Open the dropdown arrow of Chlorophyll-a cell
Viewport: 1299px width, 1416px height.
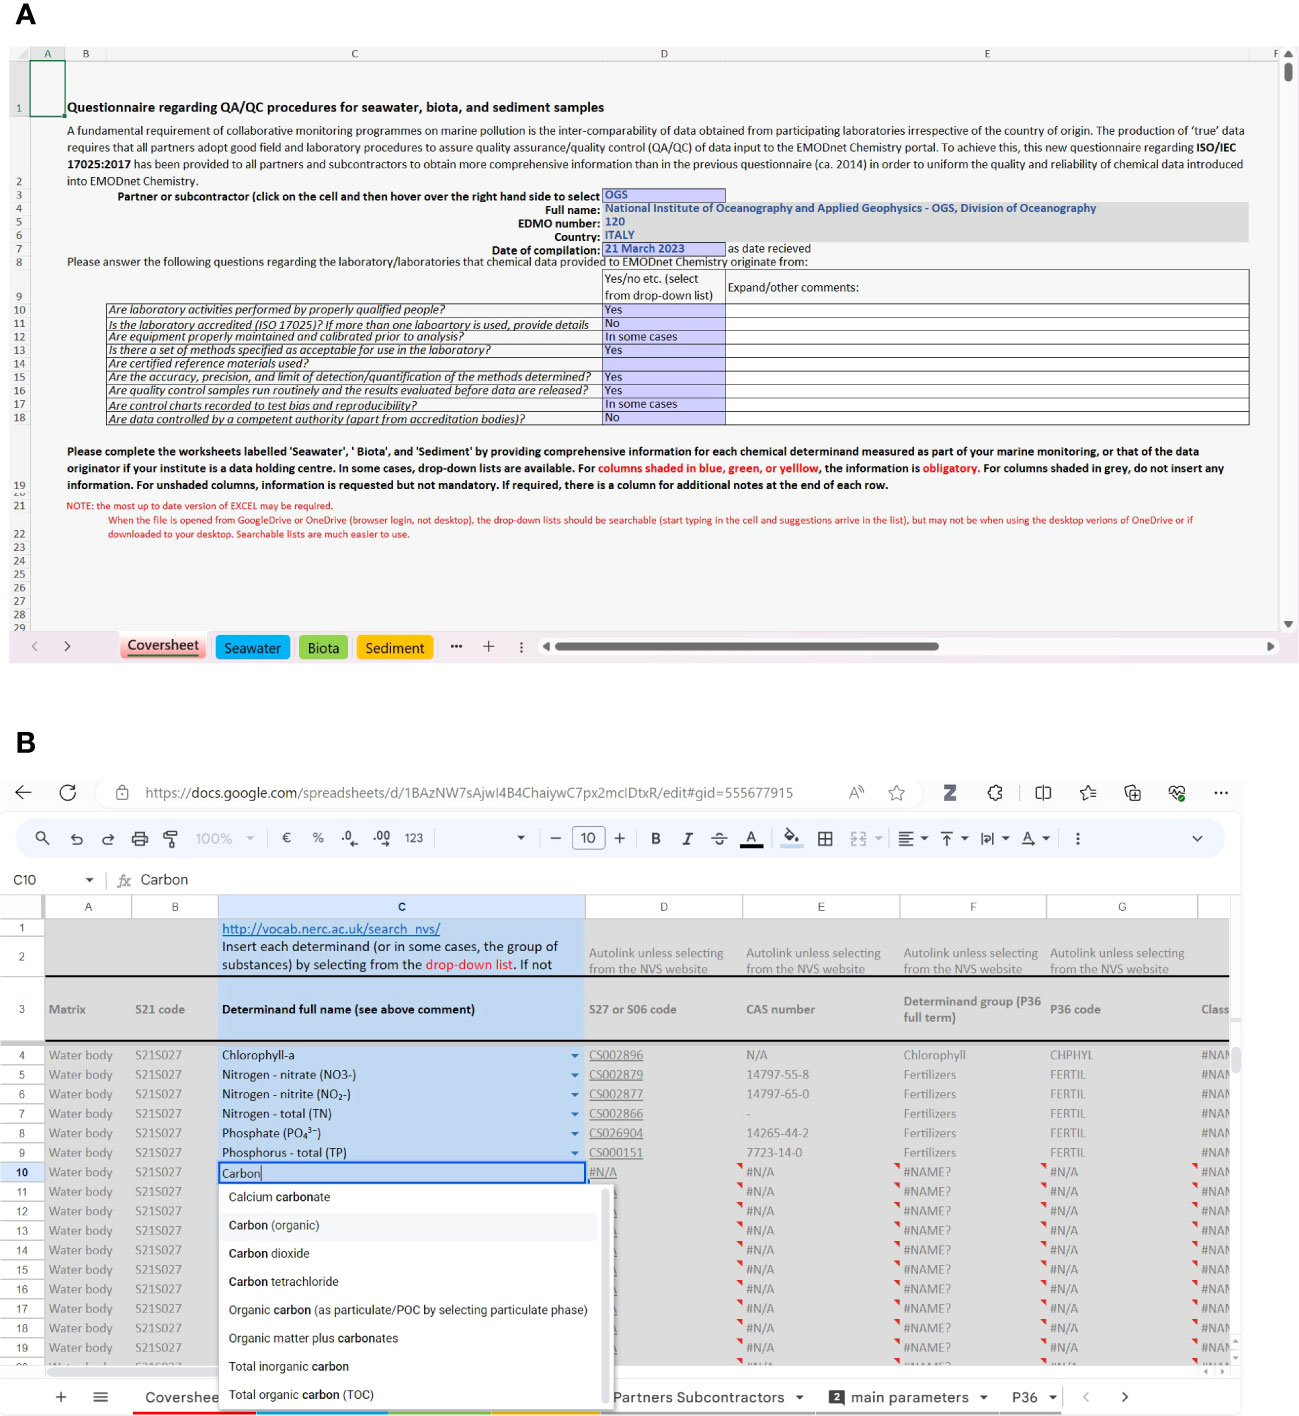(575, 1056)
